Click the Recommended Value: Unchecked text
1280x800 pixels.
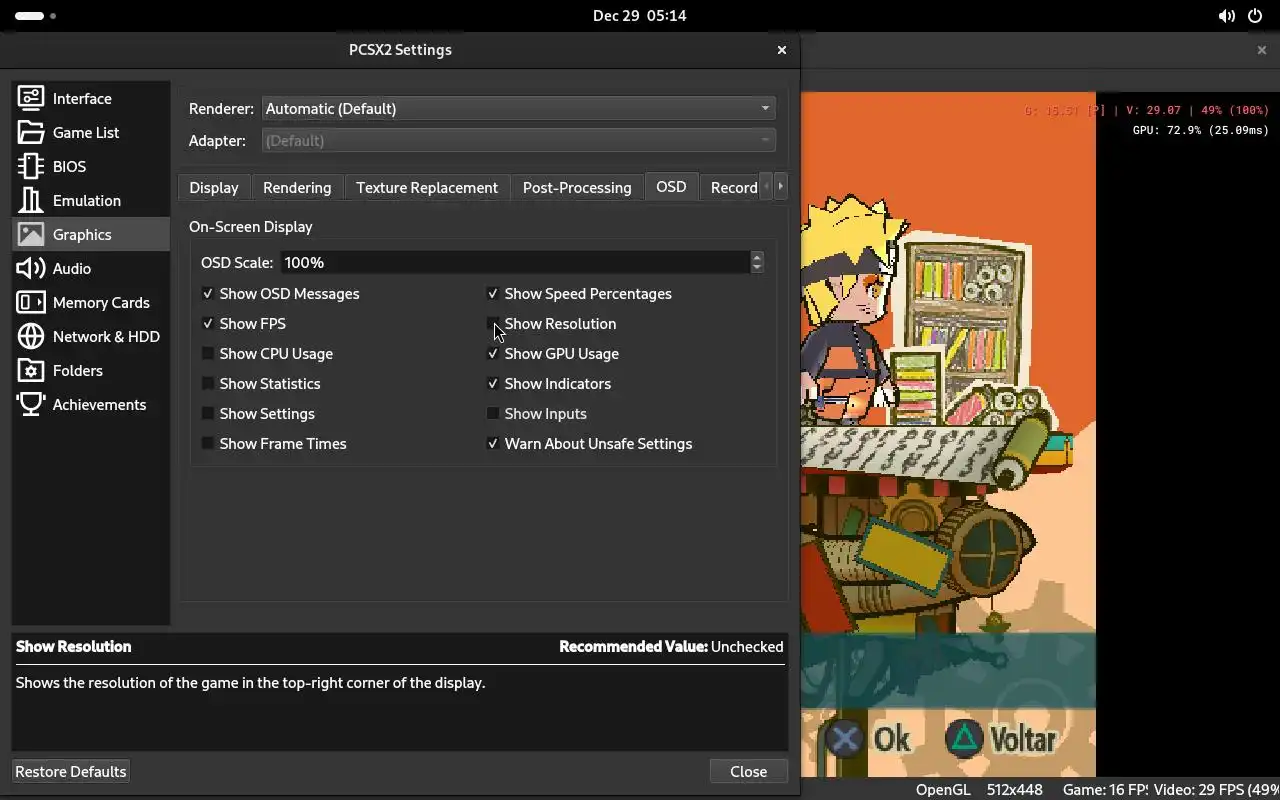pyautogui.click(x=671, y=647)
